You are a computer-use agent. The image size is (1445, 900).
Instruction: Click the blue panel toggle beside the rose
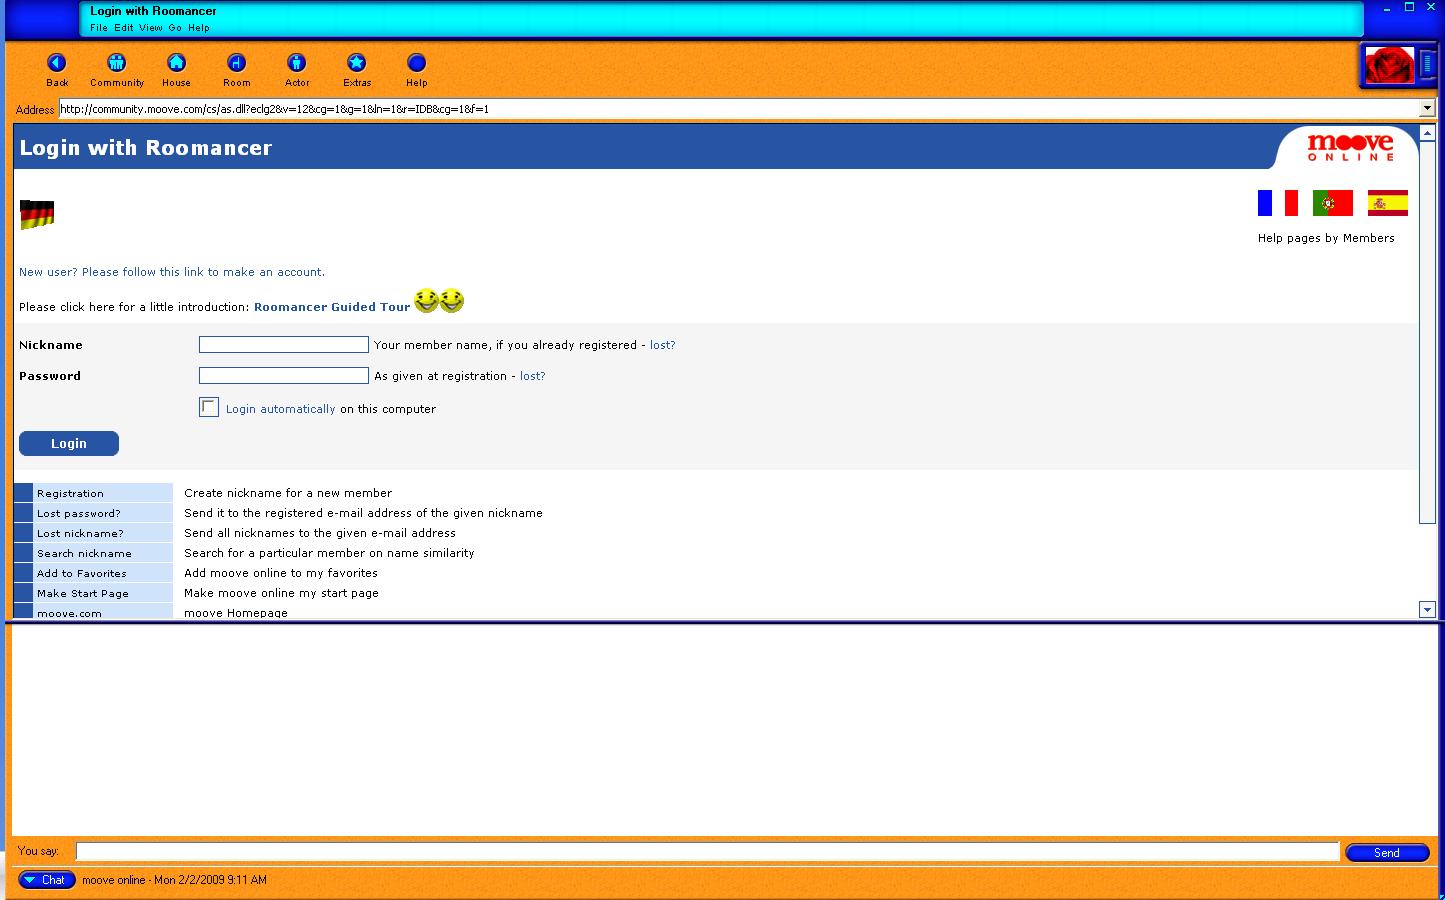pos(1427,66)
